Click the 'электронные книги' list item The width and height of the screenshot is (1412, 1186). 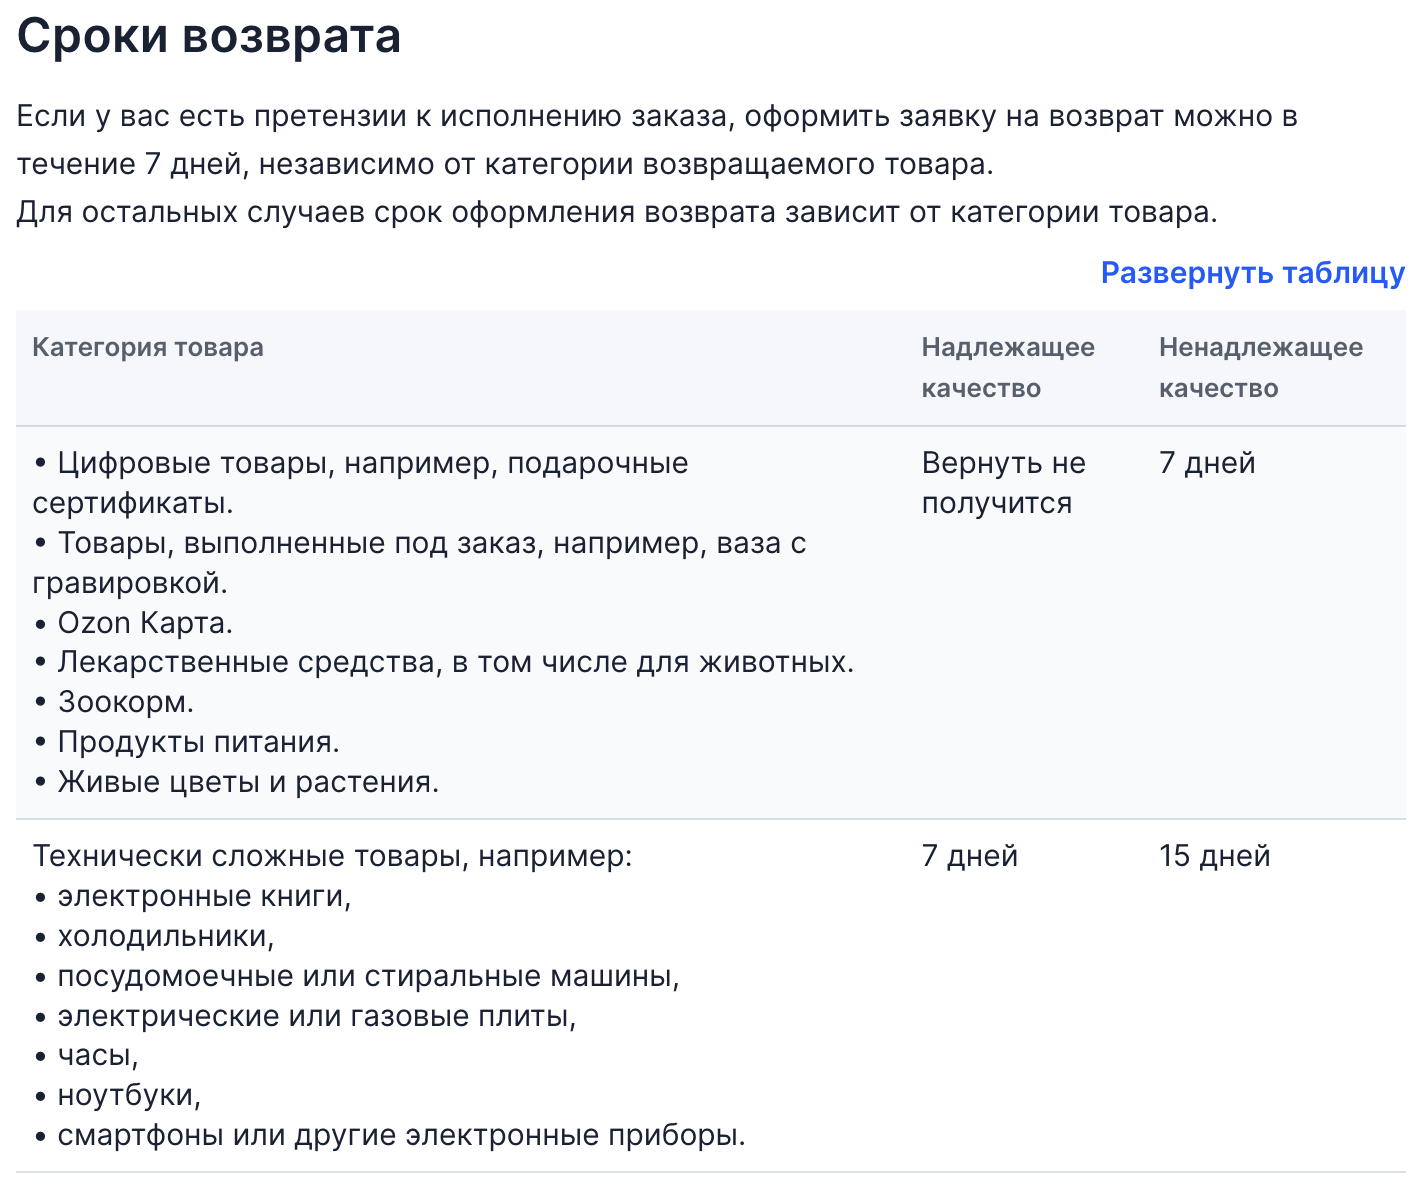(193, 896)
